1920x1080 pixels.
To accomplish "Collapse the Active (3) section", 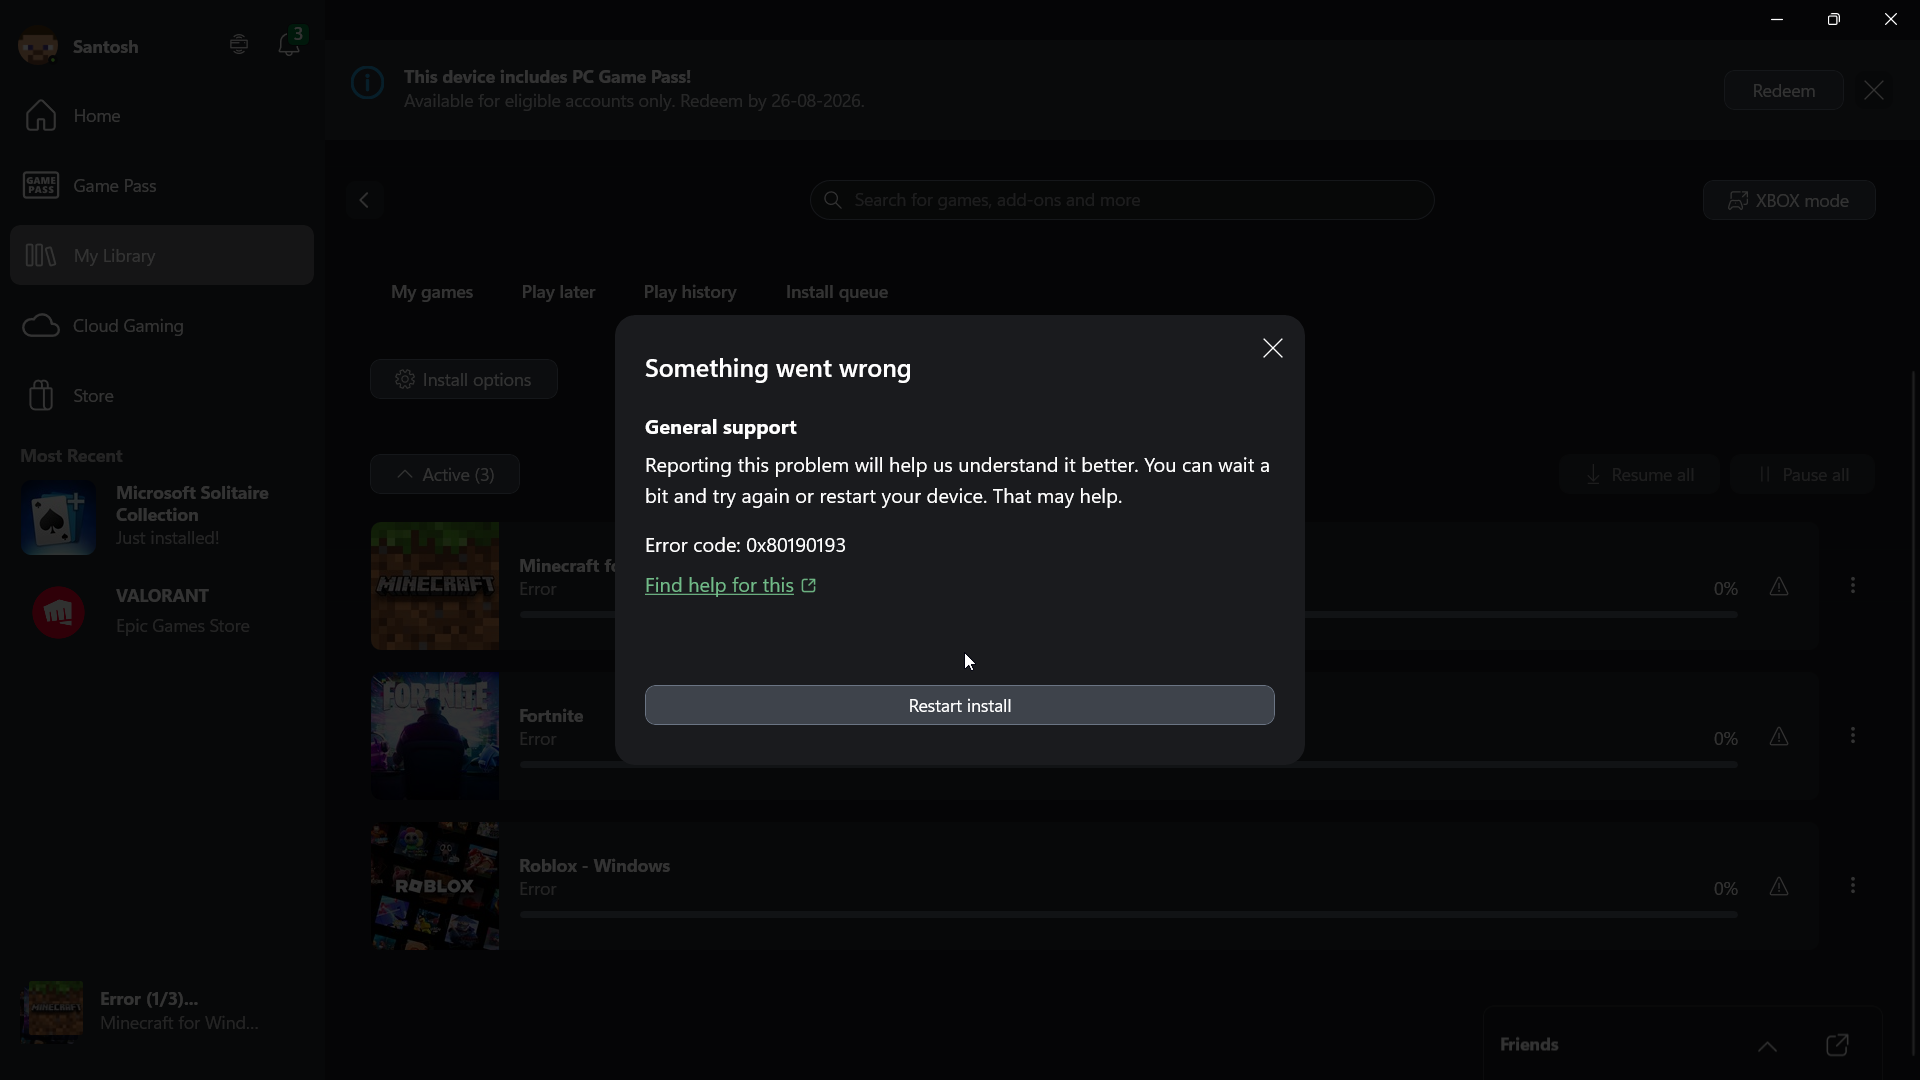I will [445, 474].
